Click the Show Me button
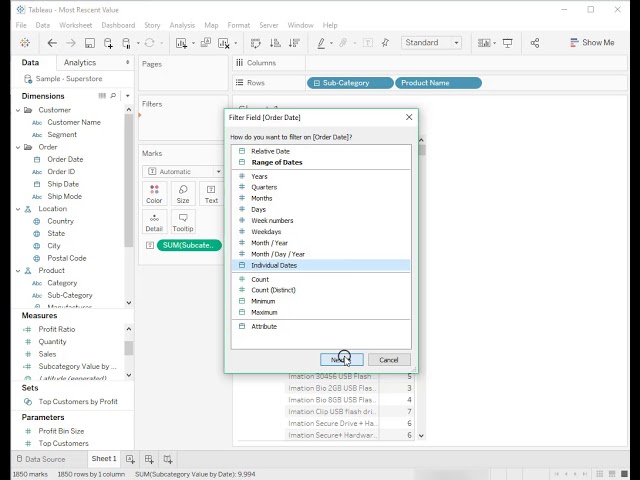The image size is (640, 480). [x=592, y=42]
